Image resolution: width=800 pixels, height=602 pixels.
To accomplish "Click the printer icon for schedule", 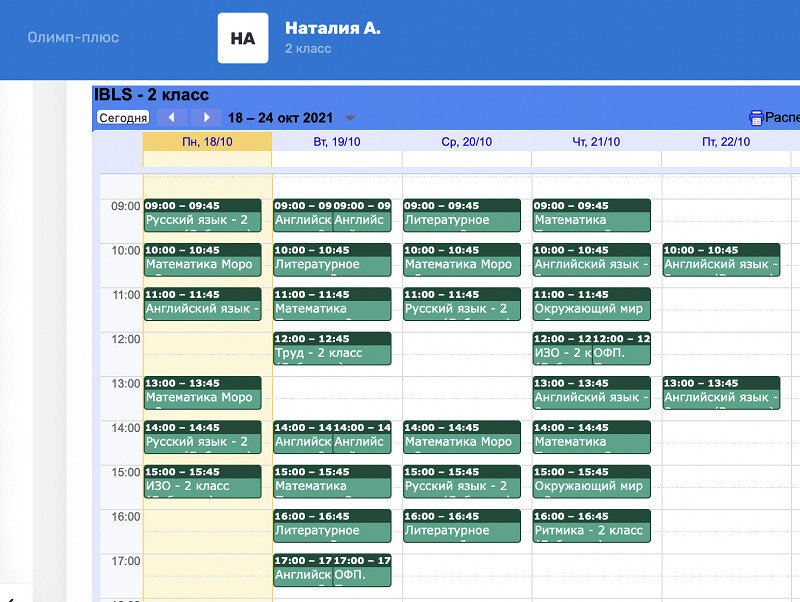I will (756, 117).
